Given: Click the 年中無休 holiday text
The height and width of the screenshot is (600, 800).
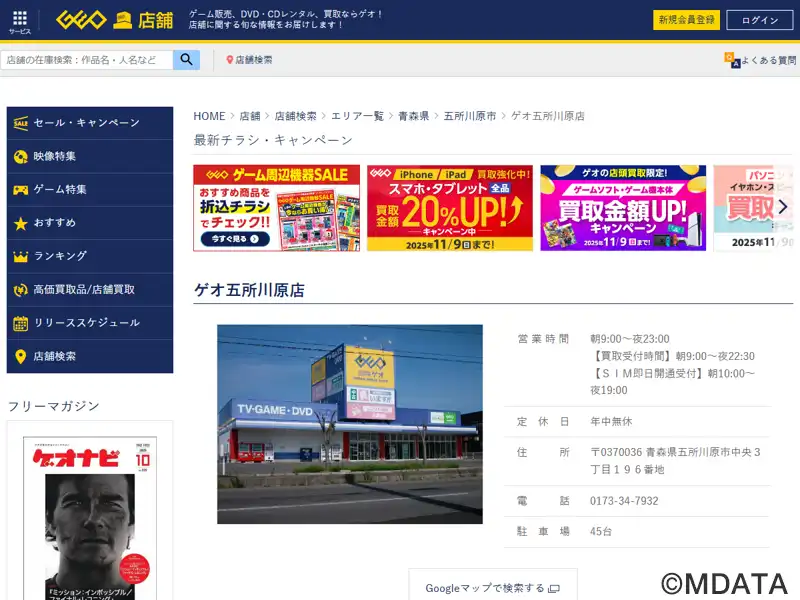Looking at the screenshot, I should click(611, 421).
